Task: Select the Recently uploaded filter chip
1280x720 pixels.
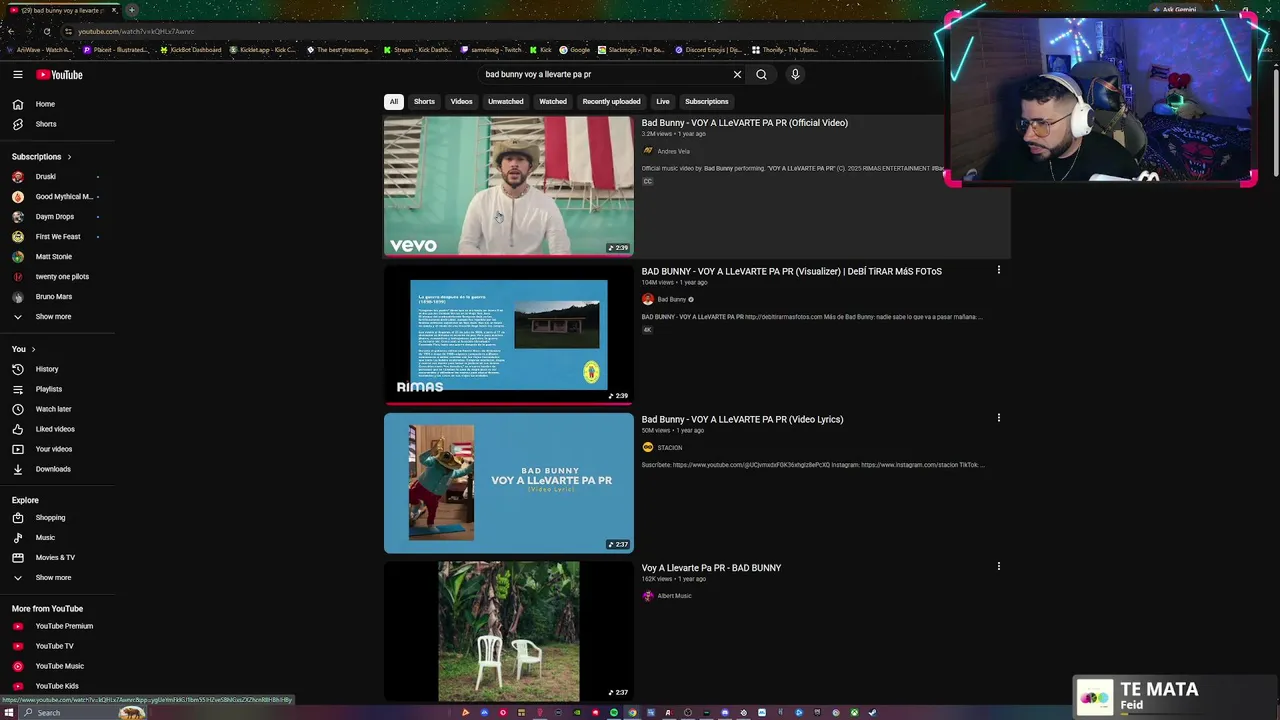Action: tap(611, 101)
